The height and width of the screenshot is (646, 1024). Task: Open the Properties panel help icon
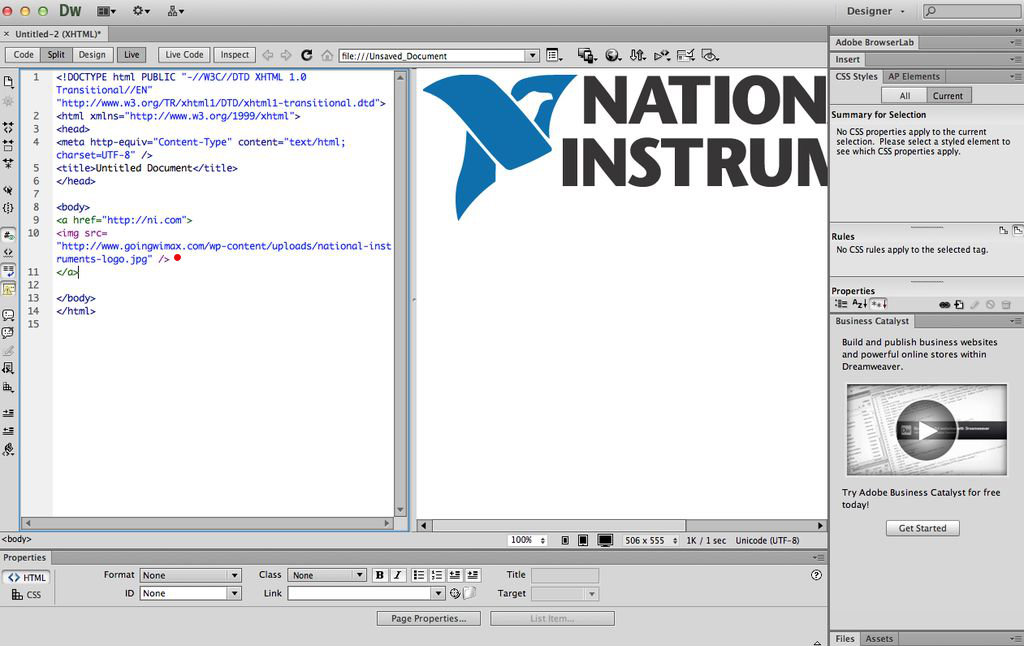click(x=816, y=575)
